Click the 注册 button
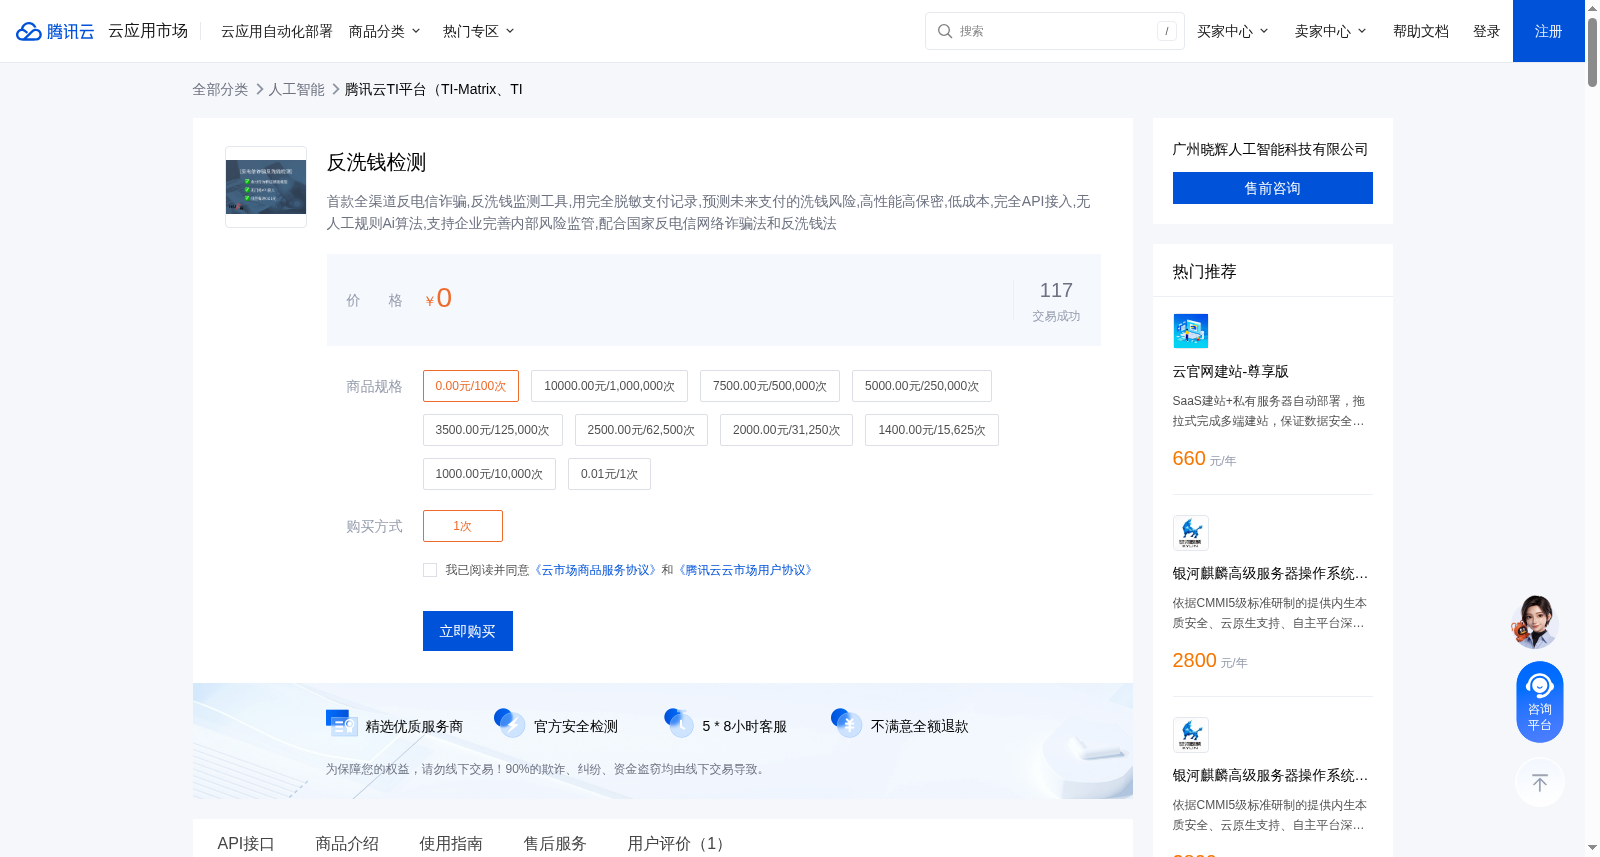Viewport: 1600px width, 857px height. pyautogui.click(x=1549, y=31)
